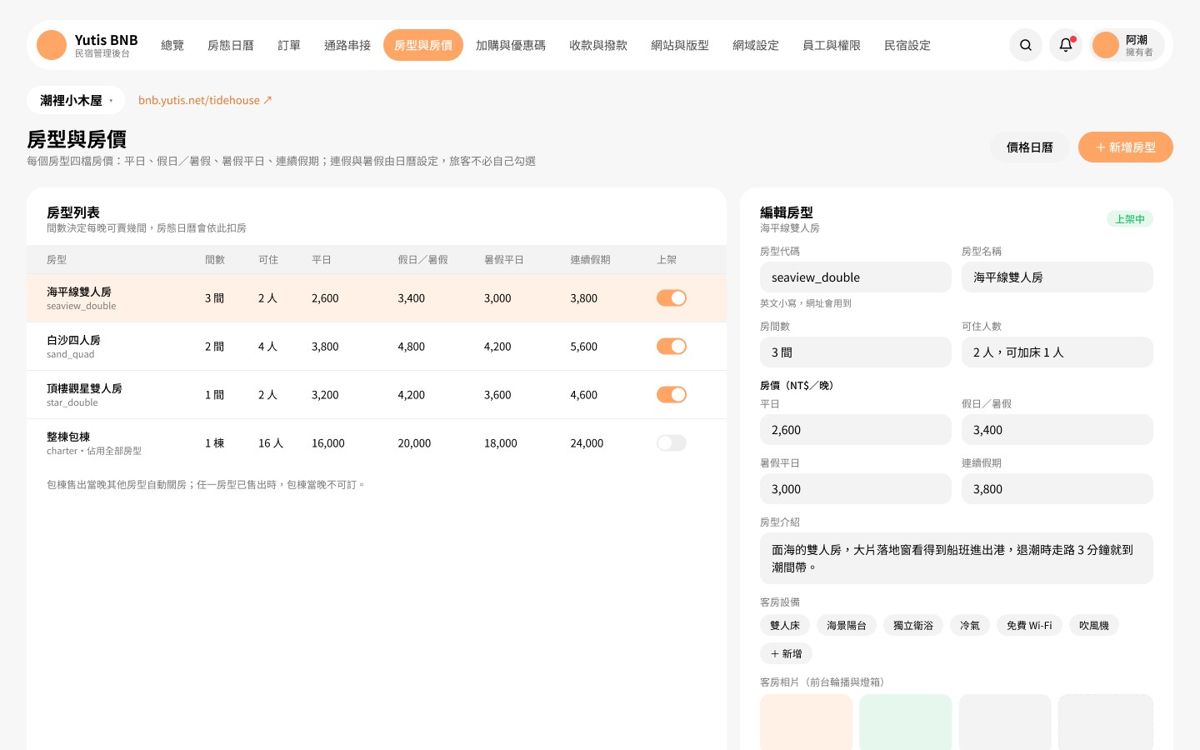Screen dimensions: 1200x750
Task: Click 4,600 price of 頂樓觀星雙人房
Action: tap(584, 395)
